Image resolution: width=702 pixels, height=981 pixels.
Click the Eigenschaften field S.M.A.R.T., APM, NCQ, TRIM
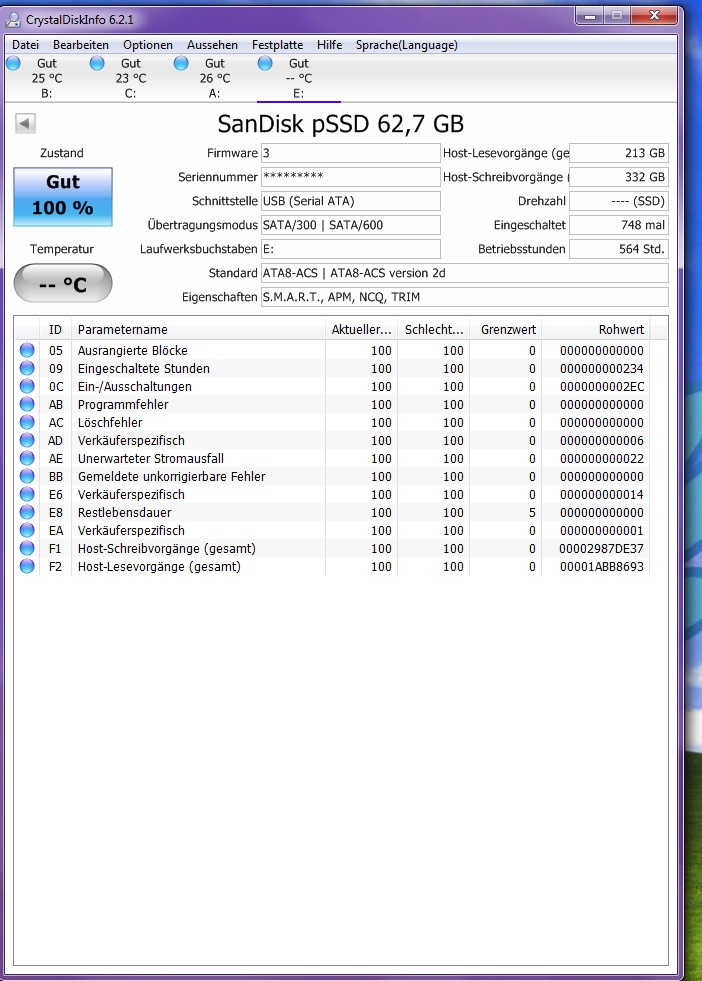click(464, 297)
